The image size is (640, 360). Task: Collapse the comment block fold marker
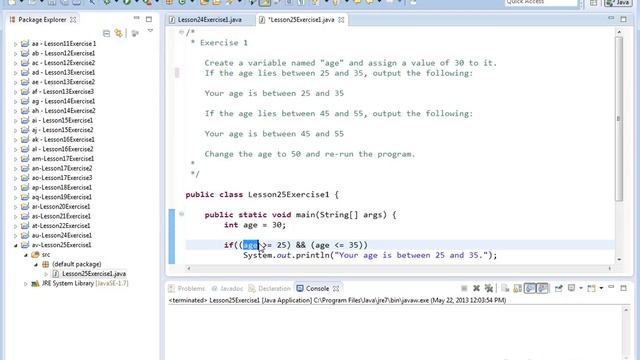(181, 32)
